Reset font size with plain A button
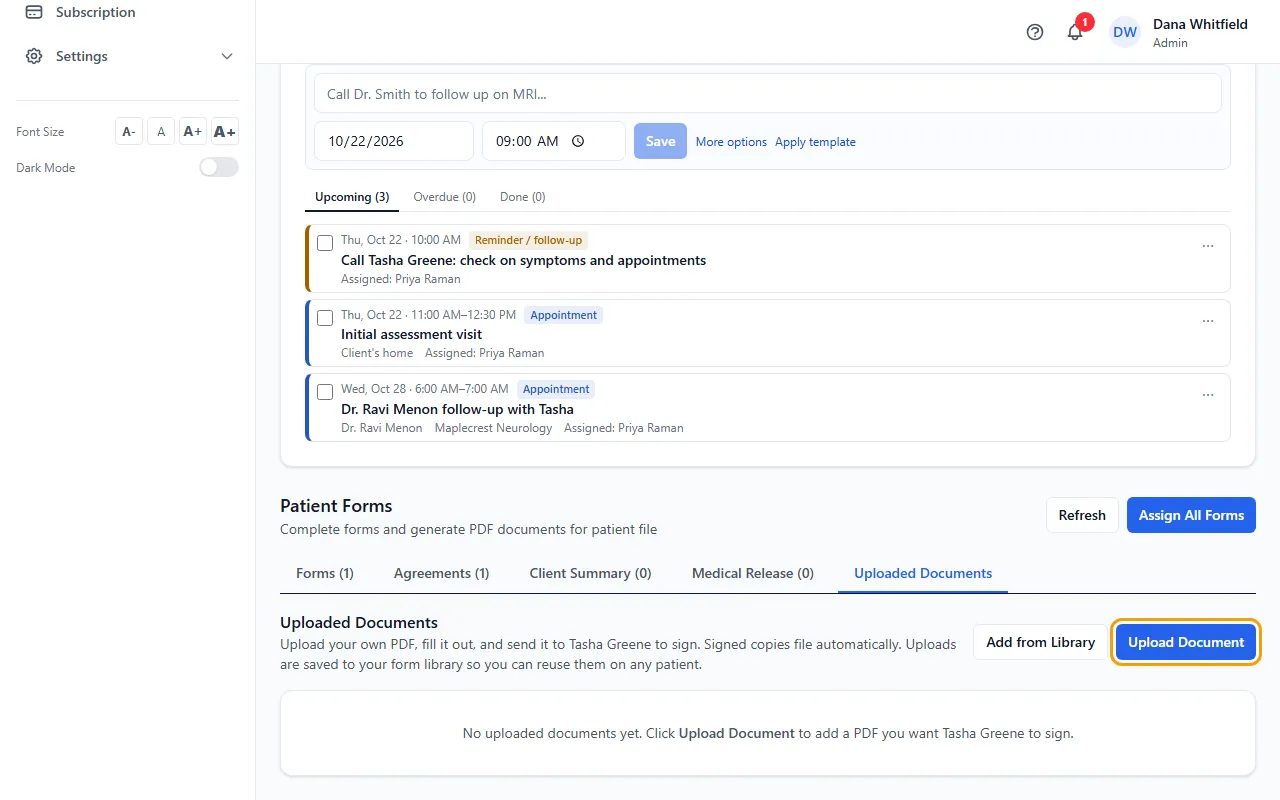 pyautogui.click(x=161, y=131)
